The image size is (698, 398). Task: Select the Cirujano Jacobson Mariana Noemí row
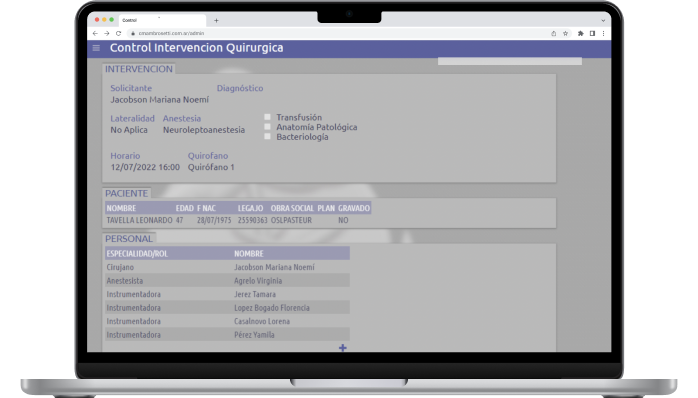click(227, 267)
